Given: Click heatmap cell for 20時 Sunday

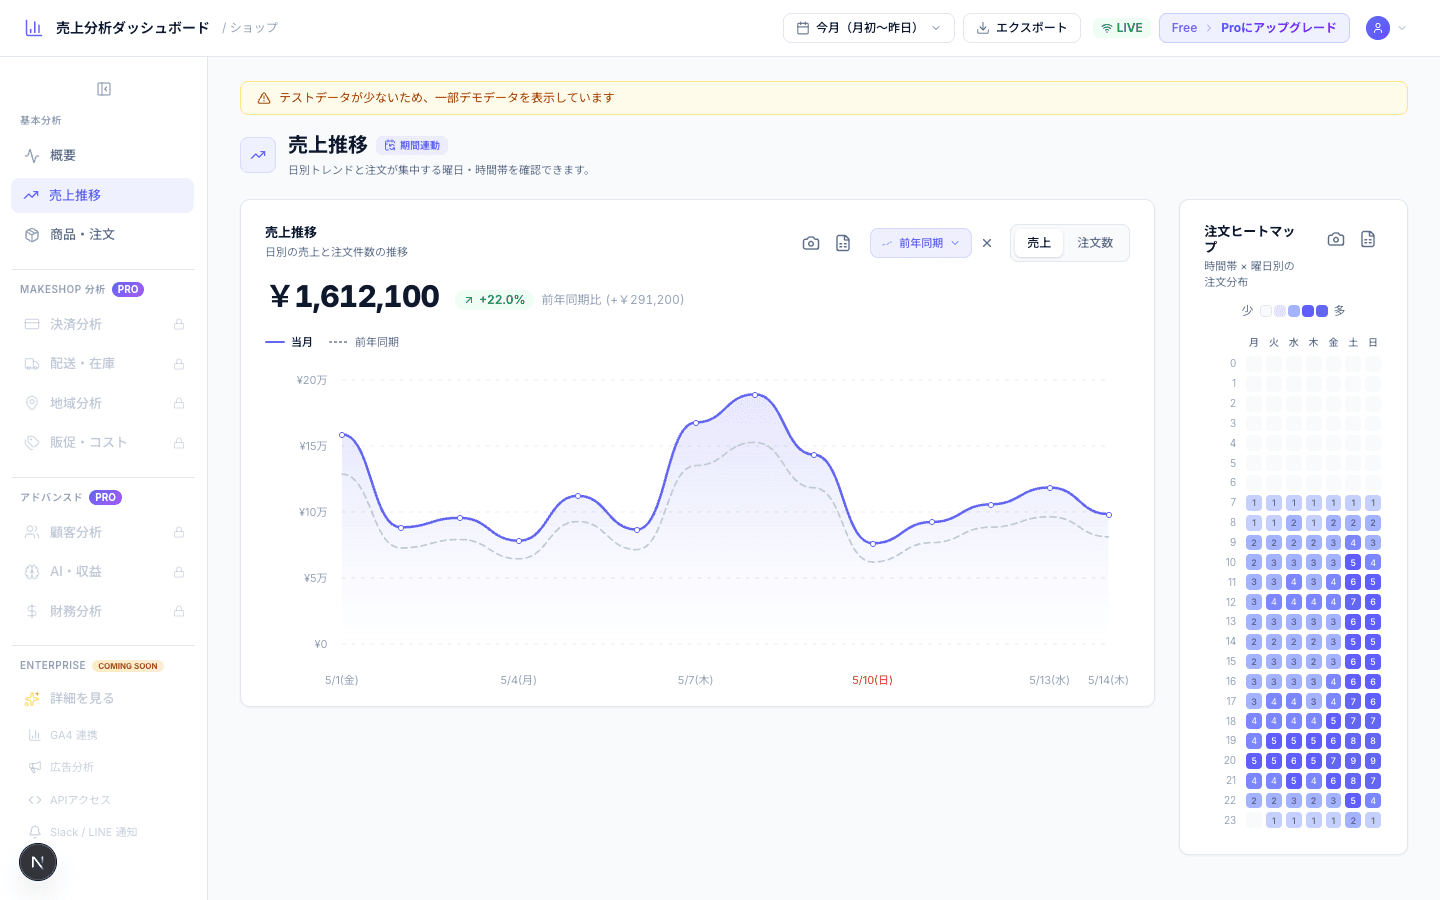Looking at the screenshot, I should point(1373,761).
